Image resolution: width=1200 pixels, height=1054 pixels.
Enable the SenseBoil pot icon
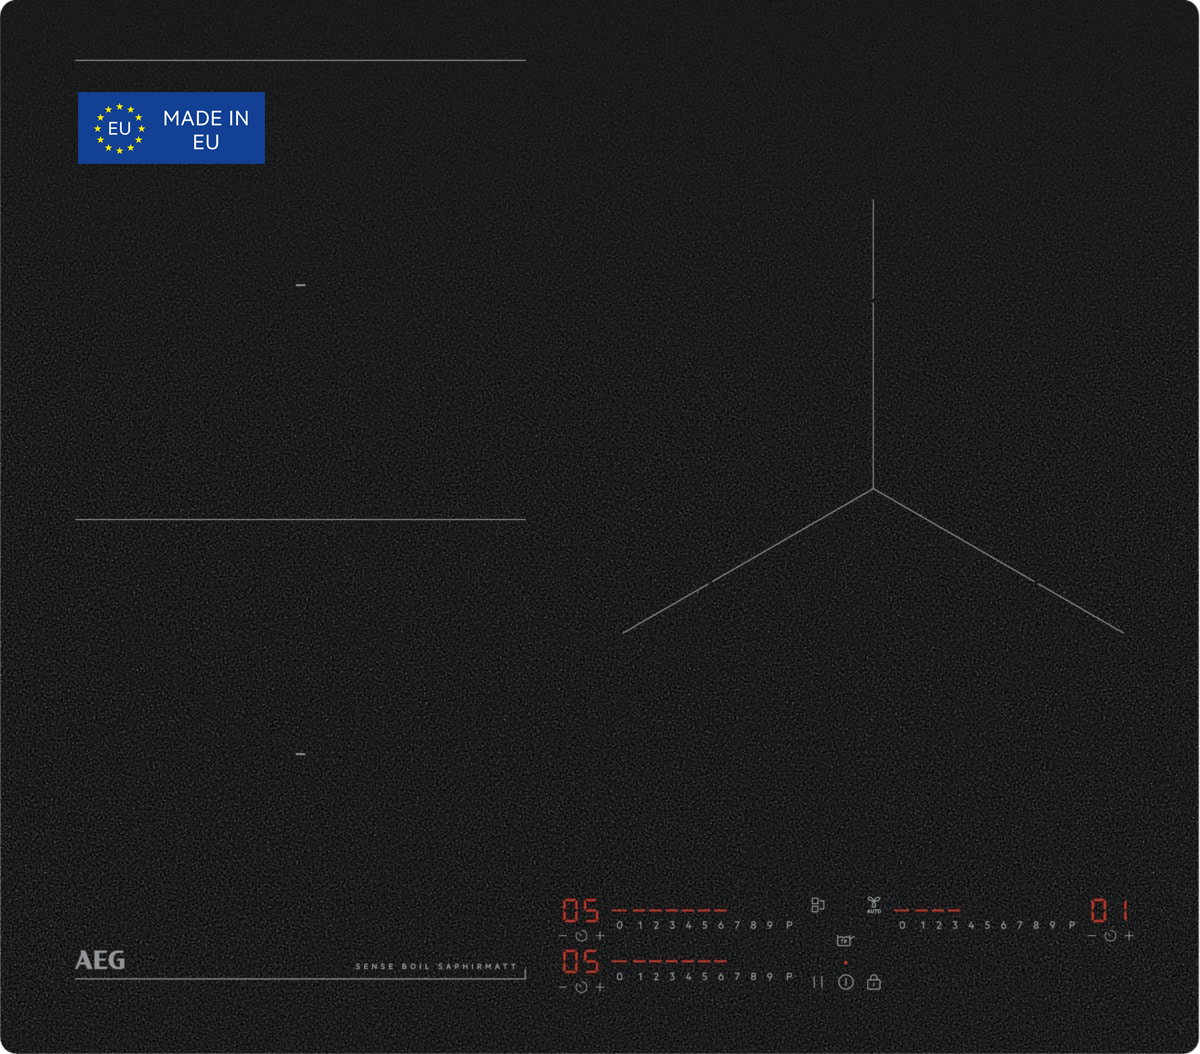pos(845,941)
